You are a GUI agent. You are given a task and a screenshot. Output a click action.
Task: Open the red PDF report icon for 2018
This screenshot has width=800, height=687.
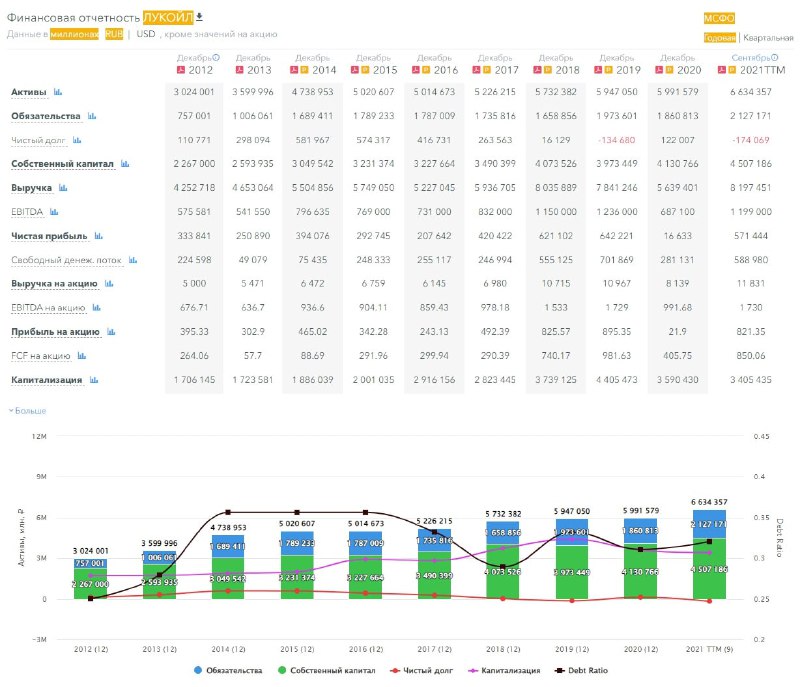(x=537, y=69)
